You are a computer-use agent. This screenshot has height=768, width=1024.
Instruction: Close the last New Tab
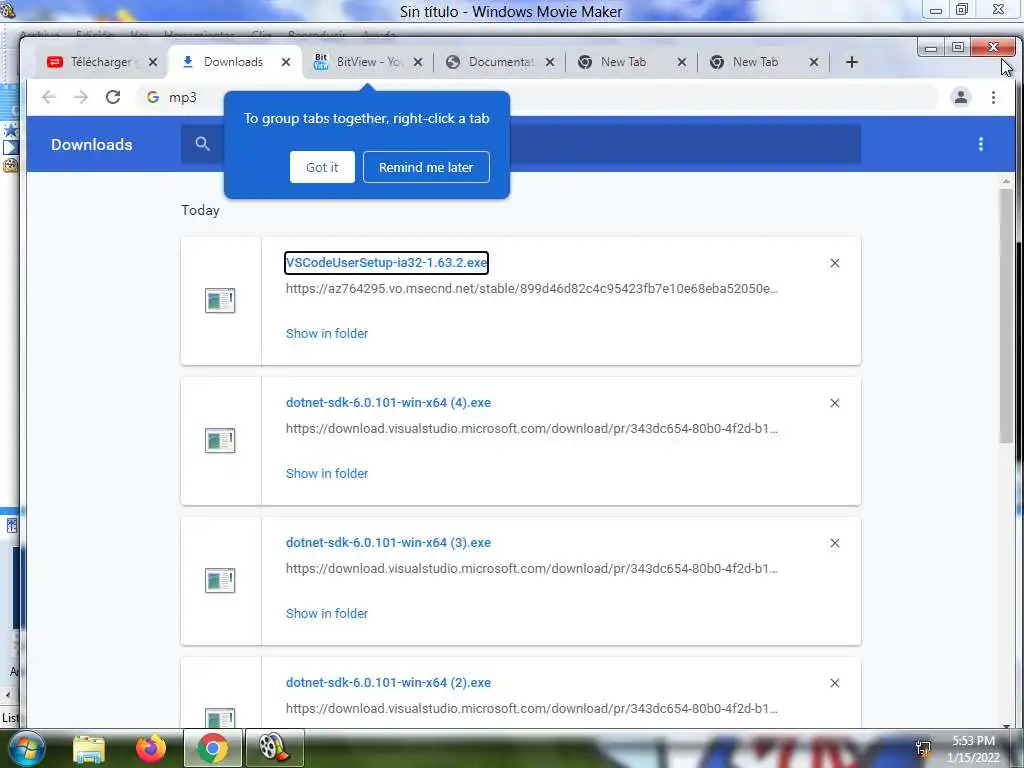tap(814, 62)
